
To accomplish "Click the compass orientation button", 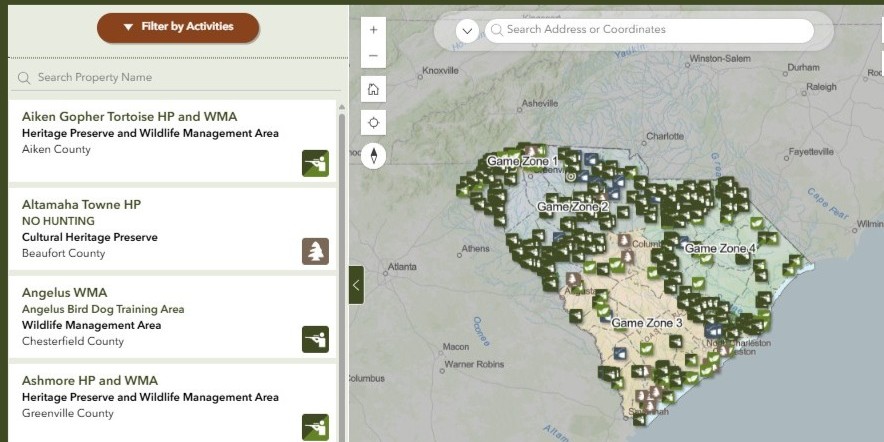I will coord(373,156).
